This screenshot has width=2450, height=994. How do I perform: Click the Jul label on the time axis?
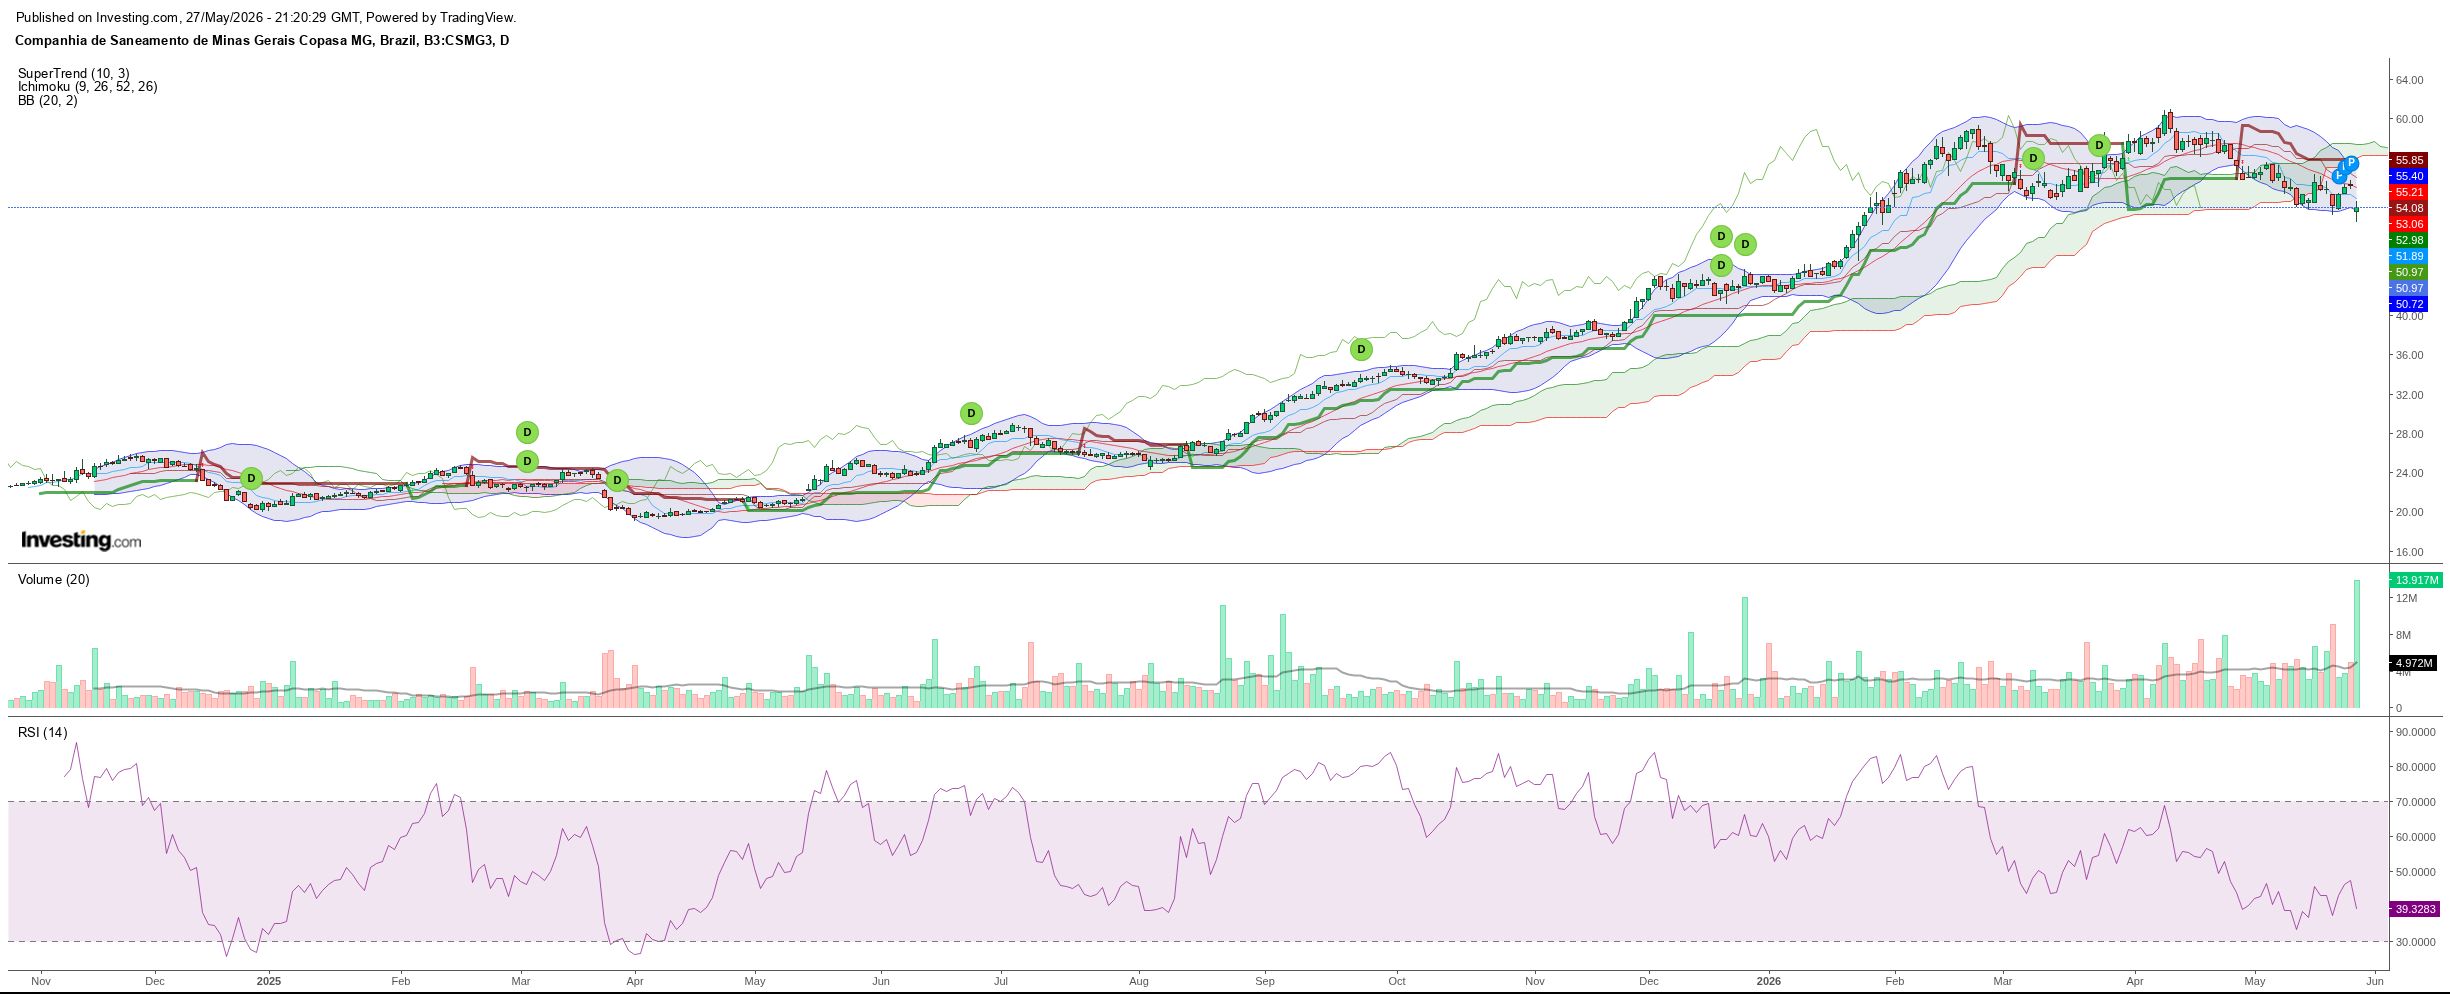(1001, 981)
